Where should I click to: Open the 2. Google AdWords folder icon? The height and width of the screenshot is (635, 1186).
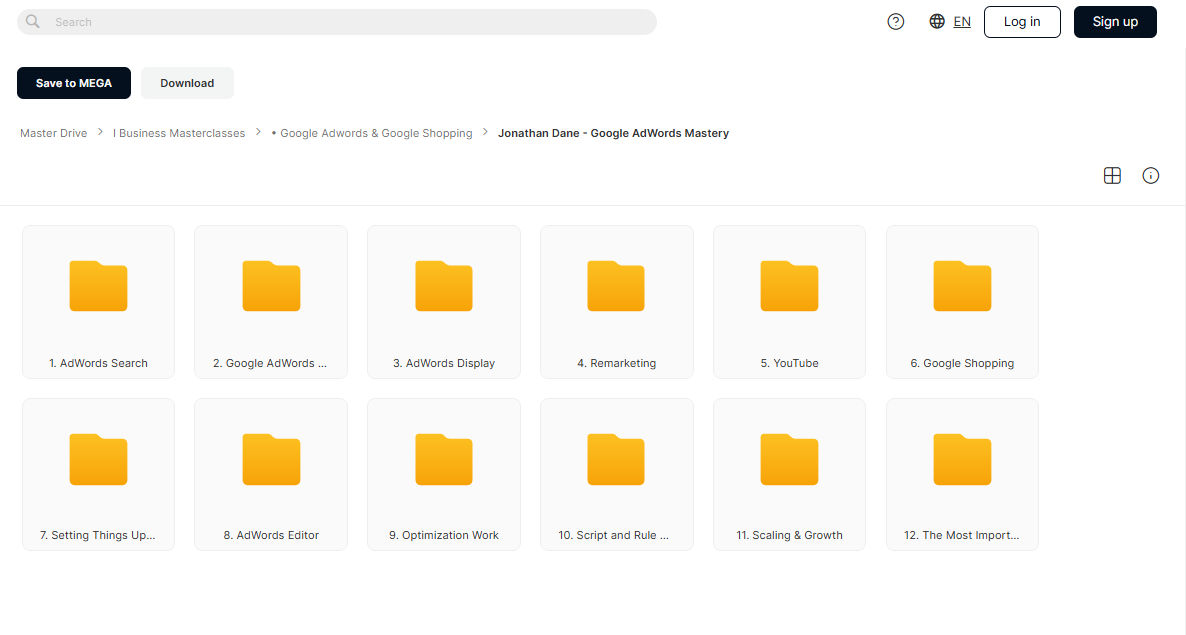tap(271, 286)
